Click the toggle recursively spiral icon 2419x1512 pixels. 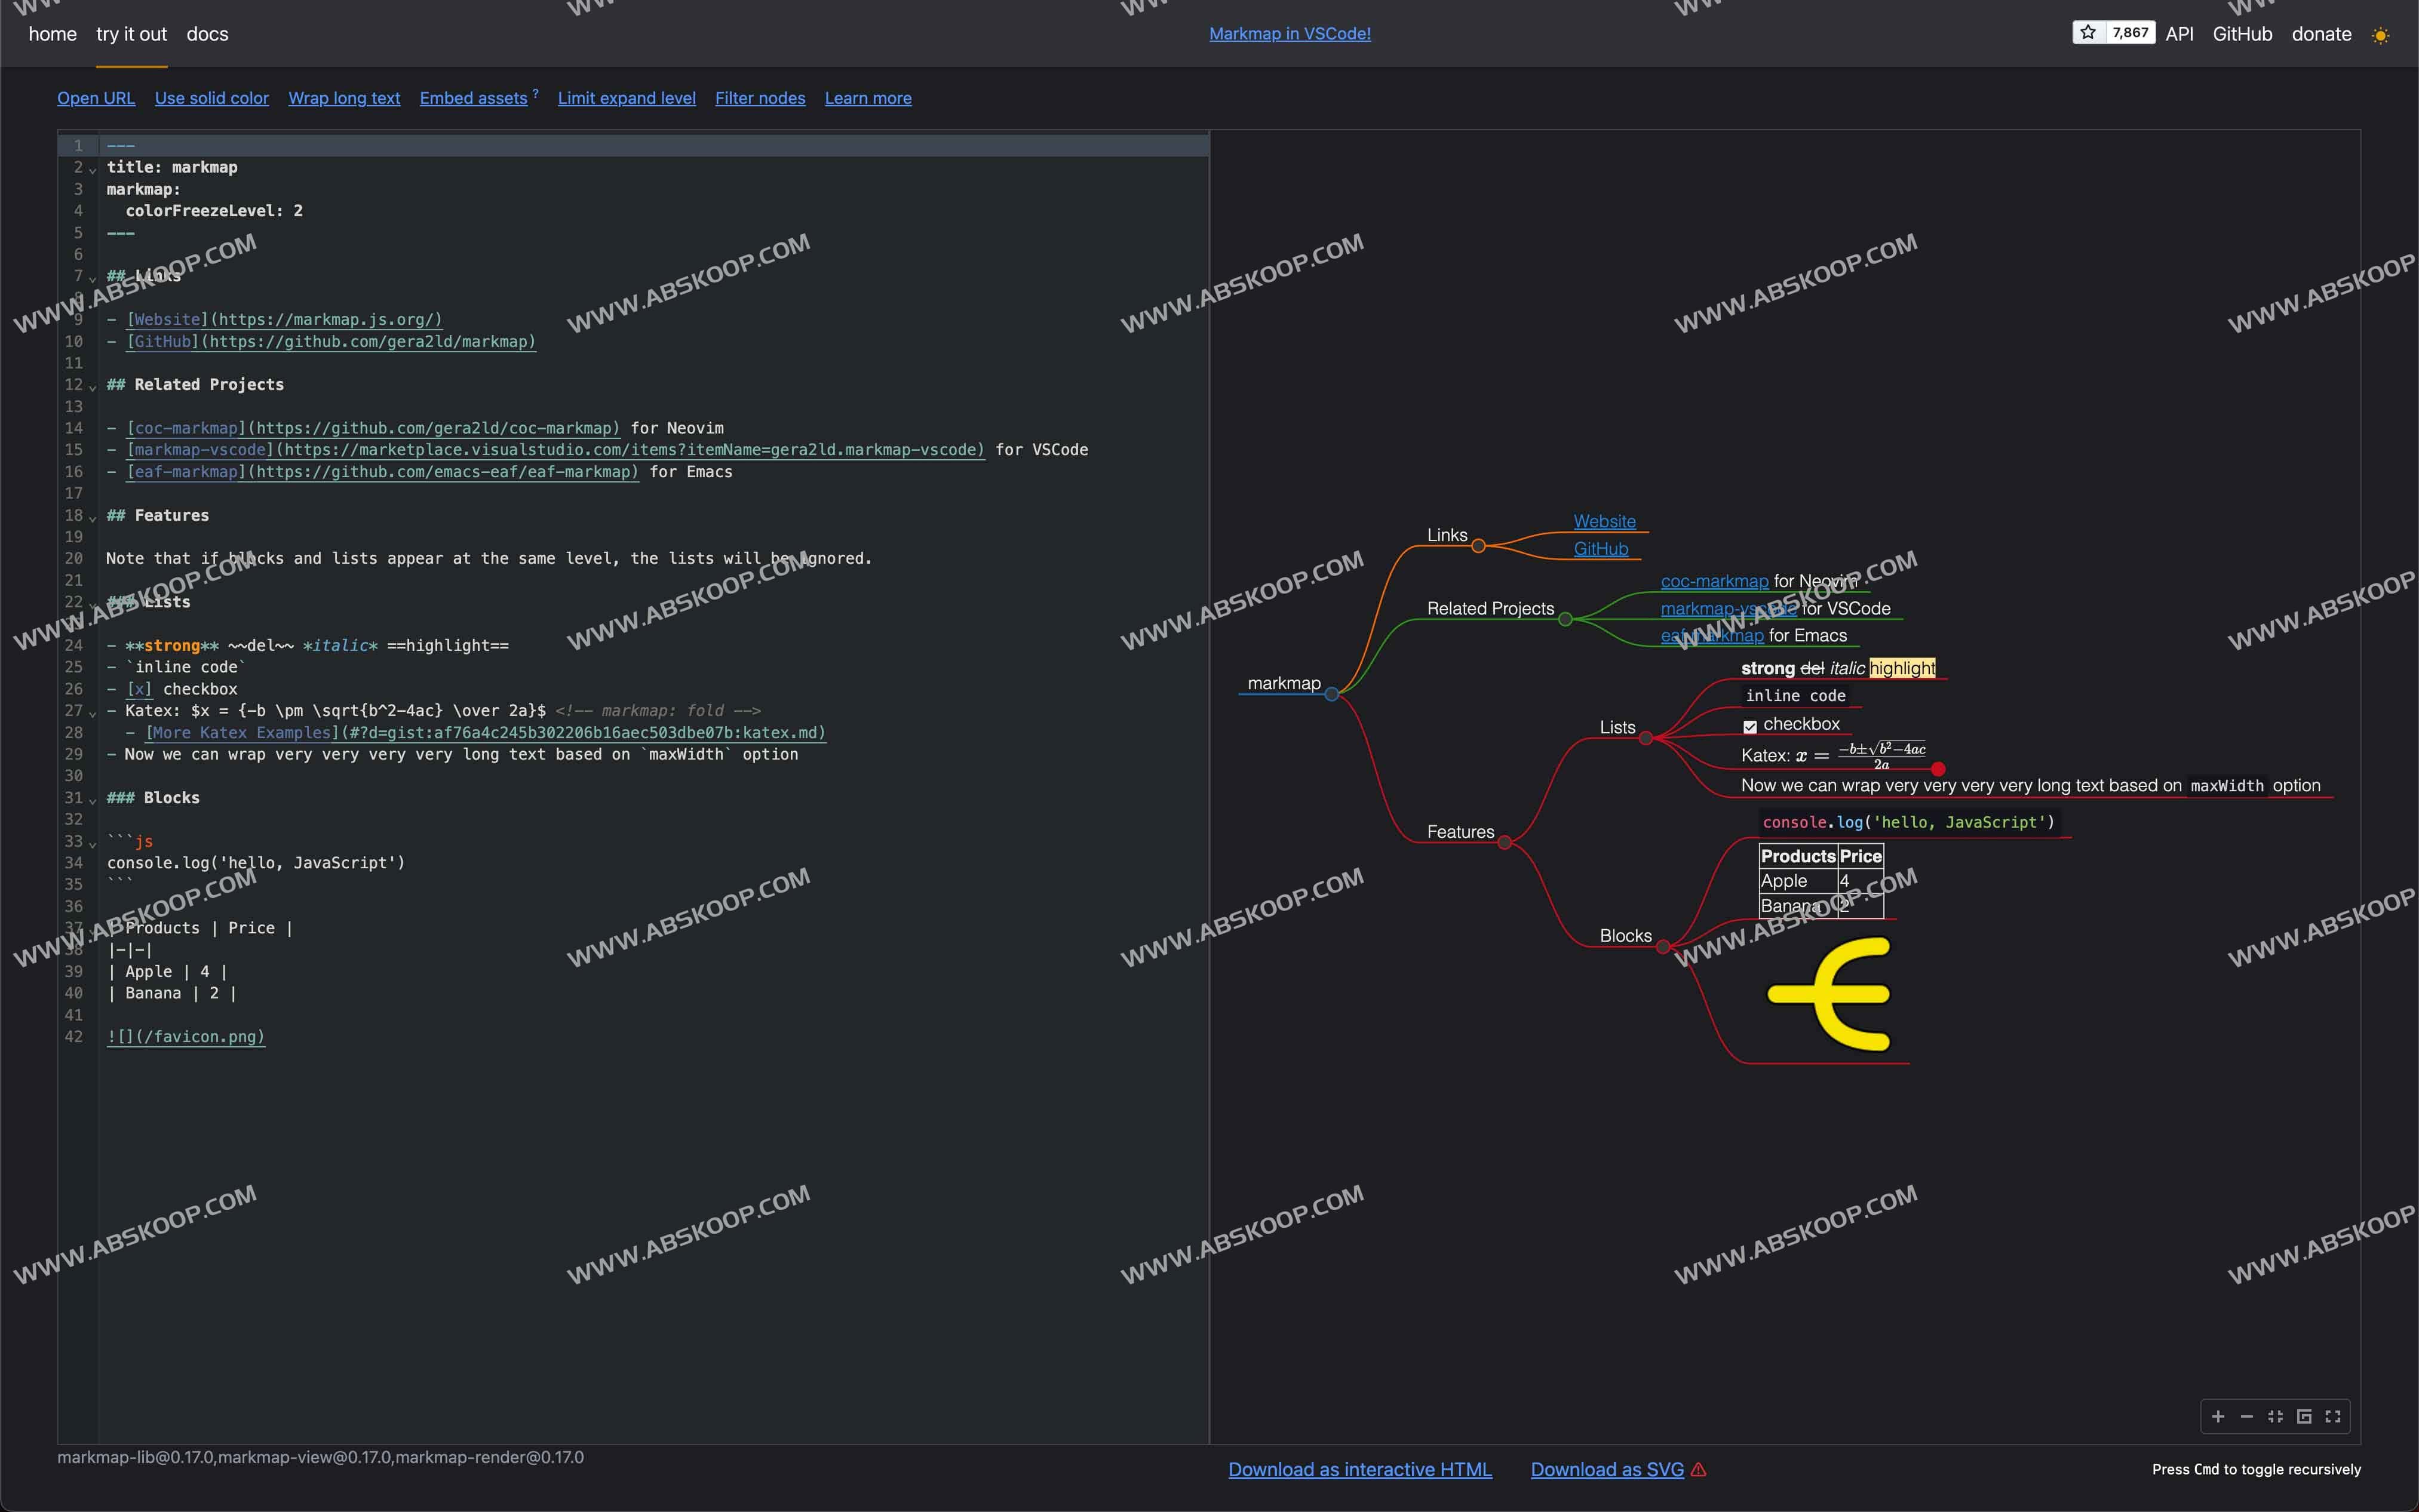pyautogui.click(x=2304, y=1416)
